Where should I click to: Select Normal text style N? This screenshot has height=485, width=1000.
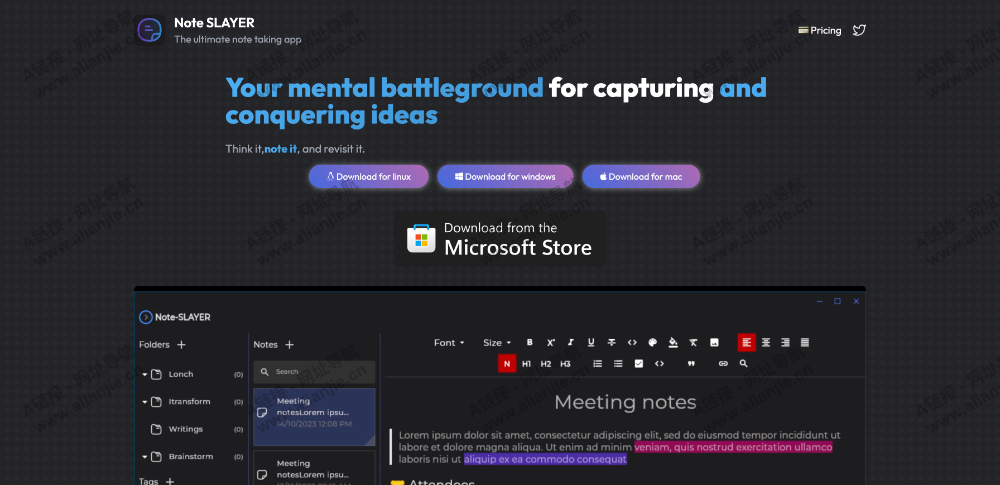507,364
